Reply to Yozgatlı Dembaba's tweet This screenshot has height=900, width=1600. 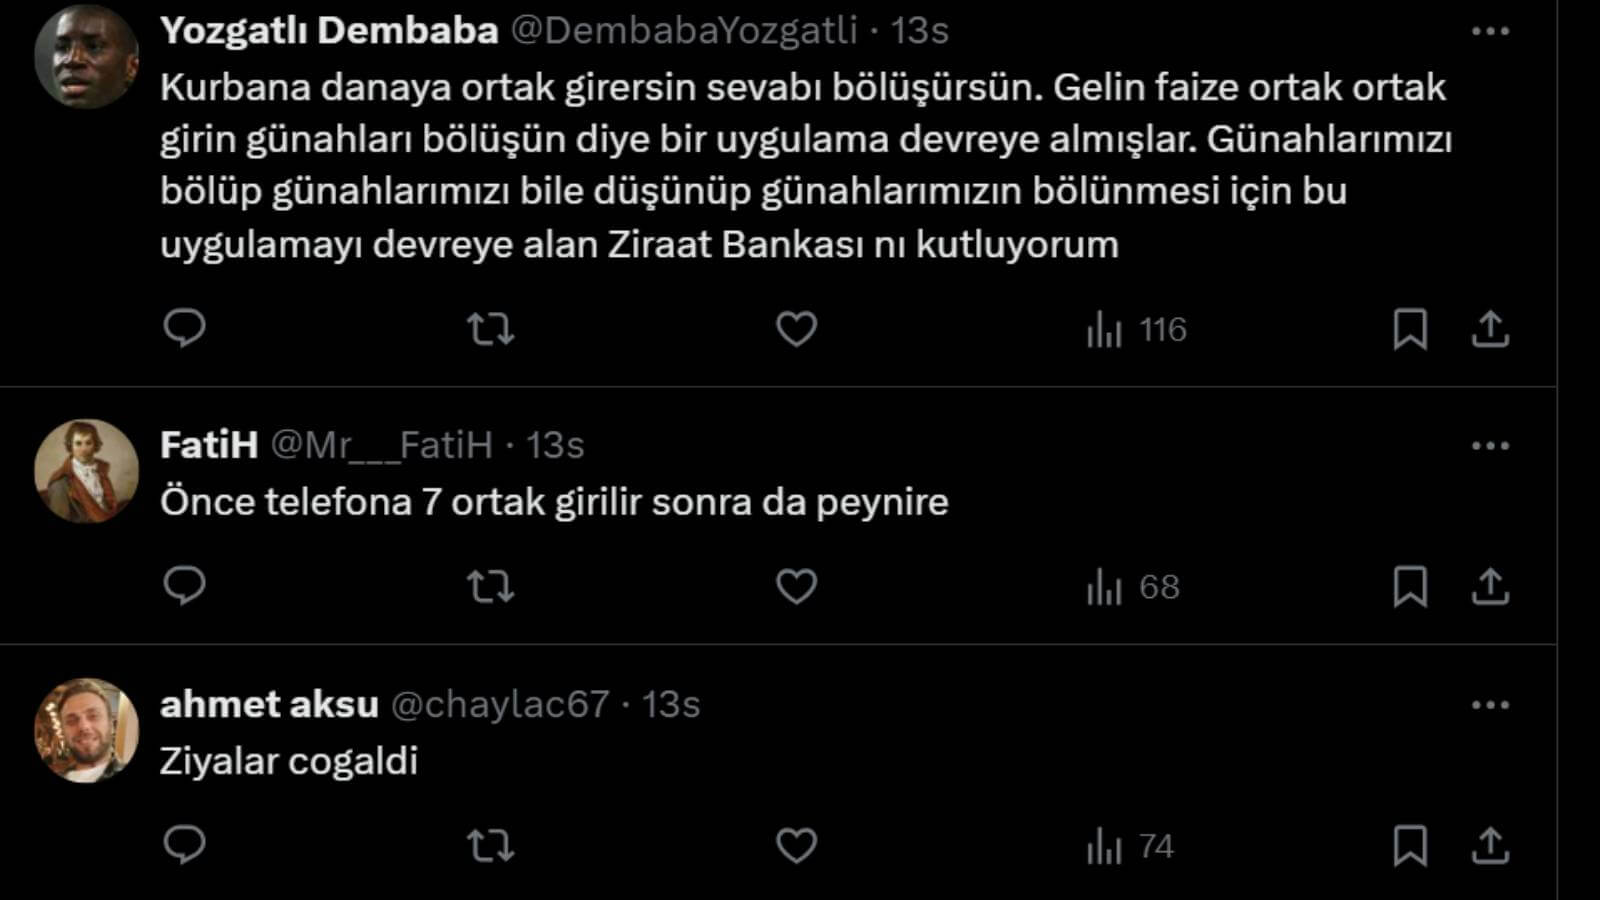(184, 329)
